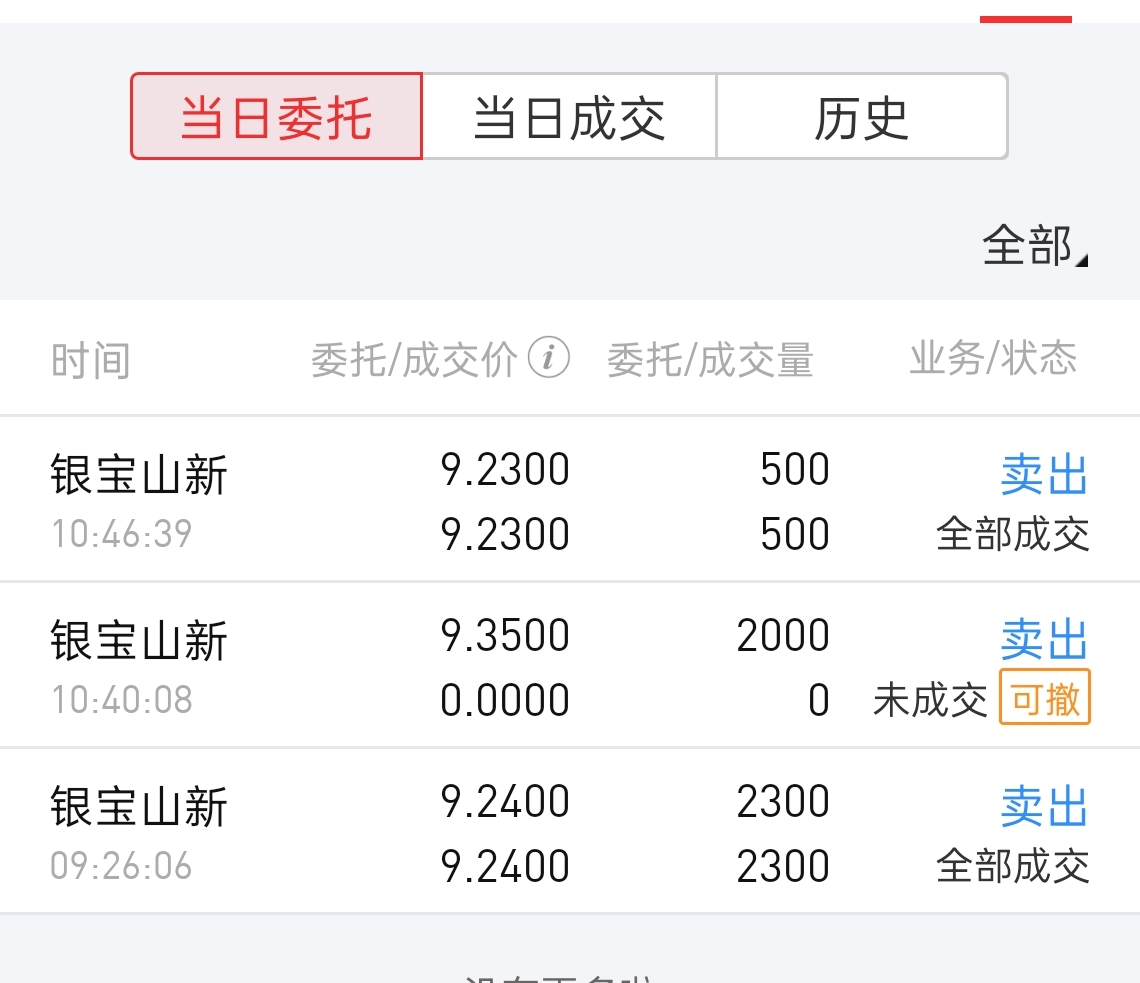
Task: Switch to the 当日委托 tab
Action: (276, 116)
